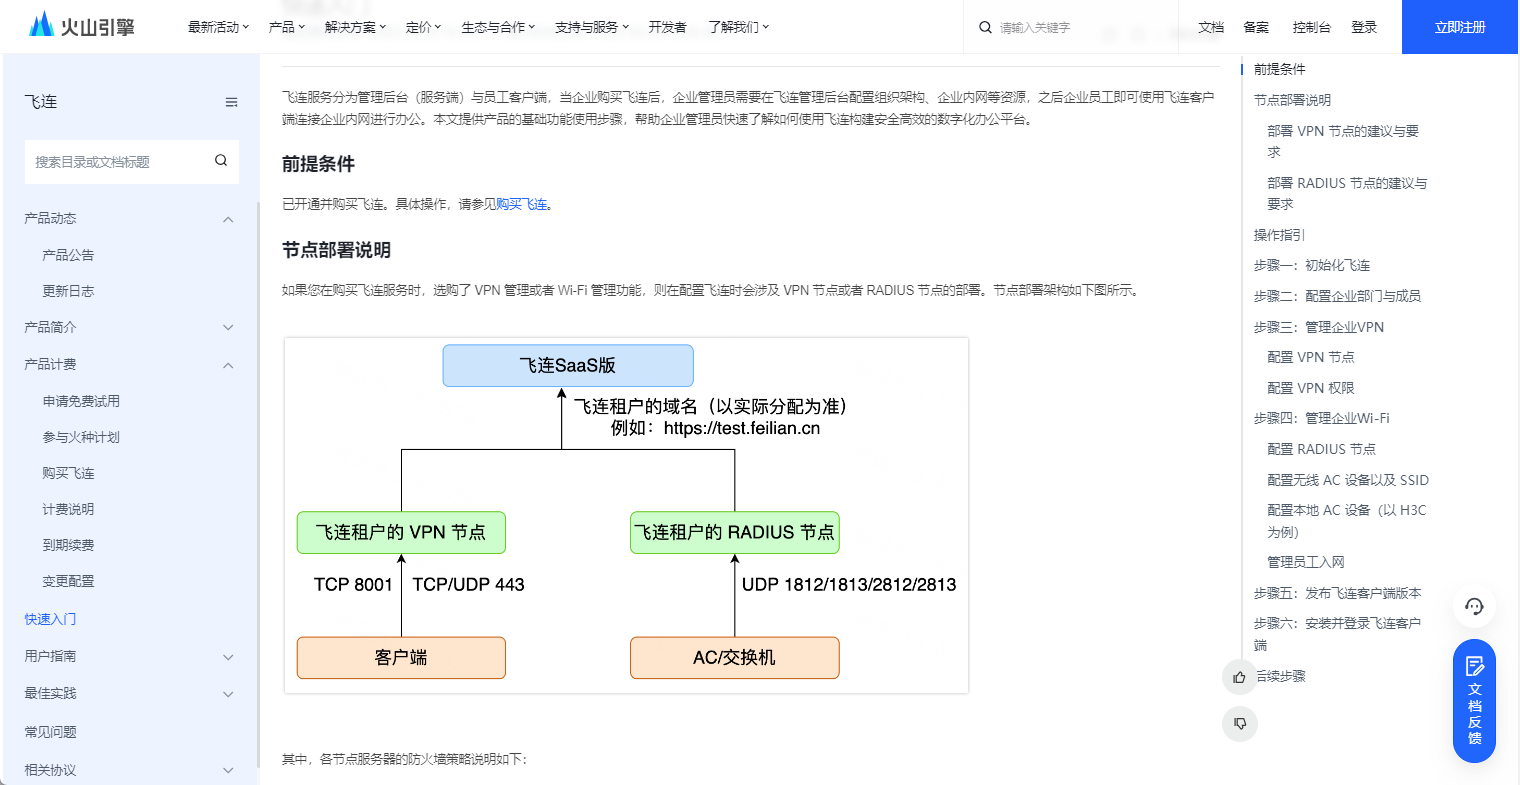
Task: Open the 文档反馈 feedback button
Action: [x=1474, y=701]
